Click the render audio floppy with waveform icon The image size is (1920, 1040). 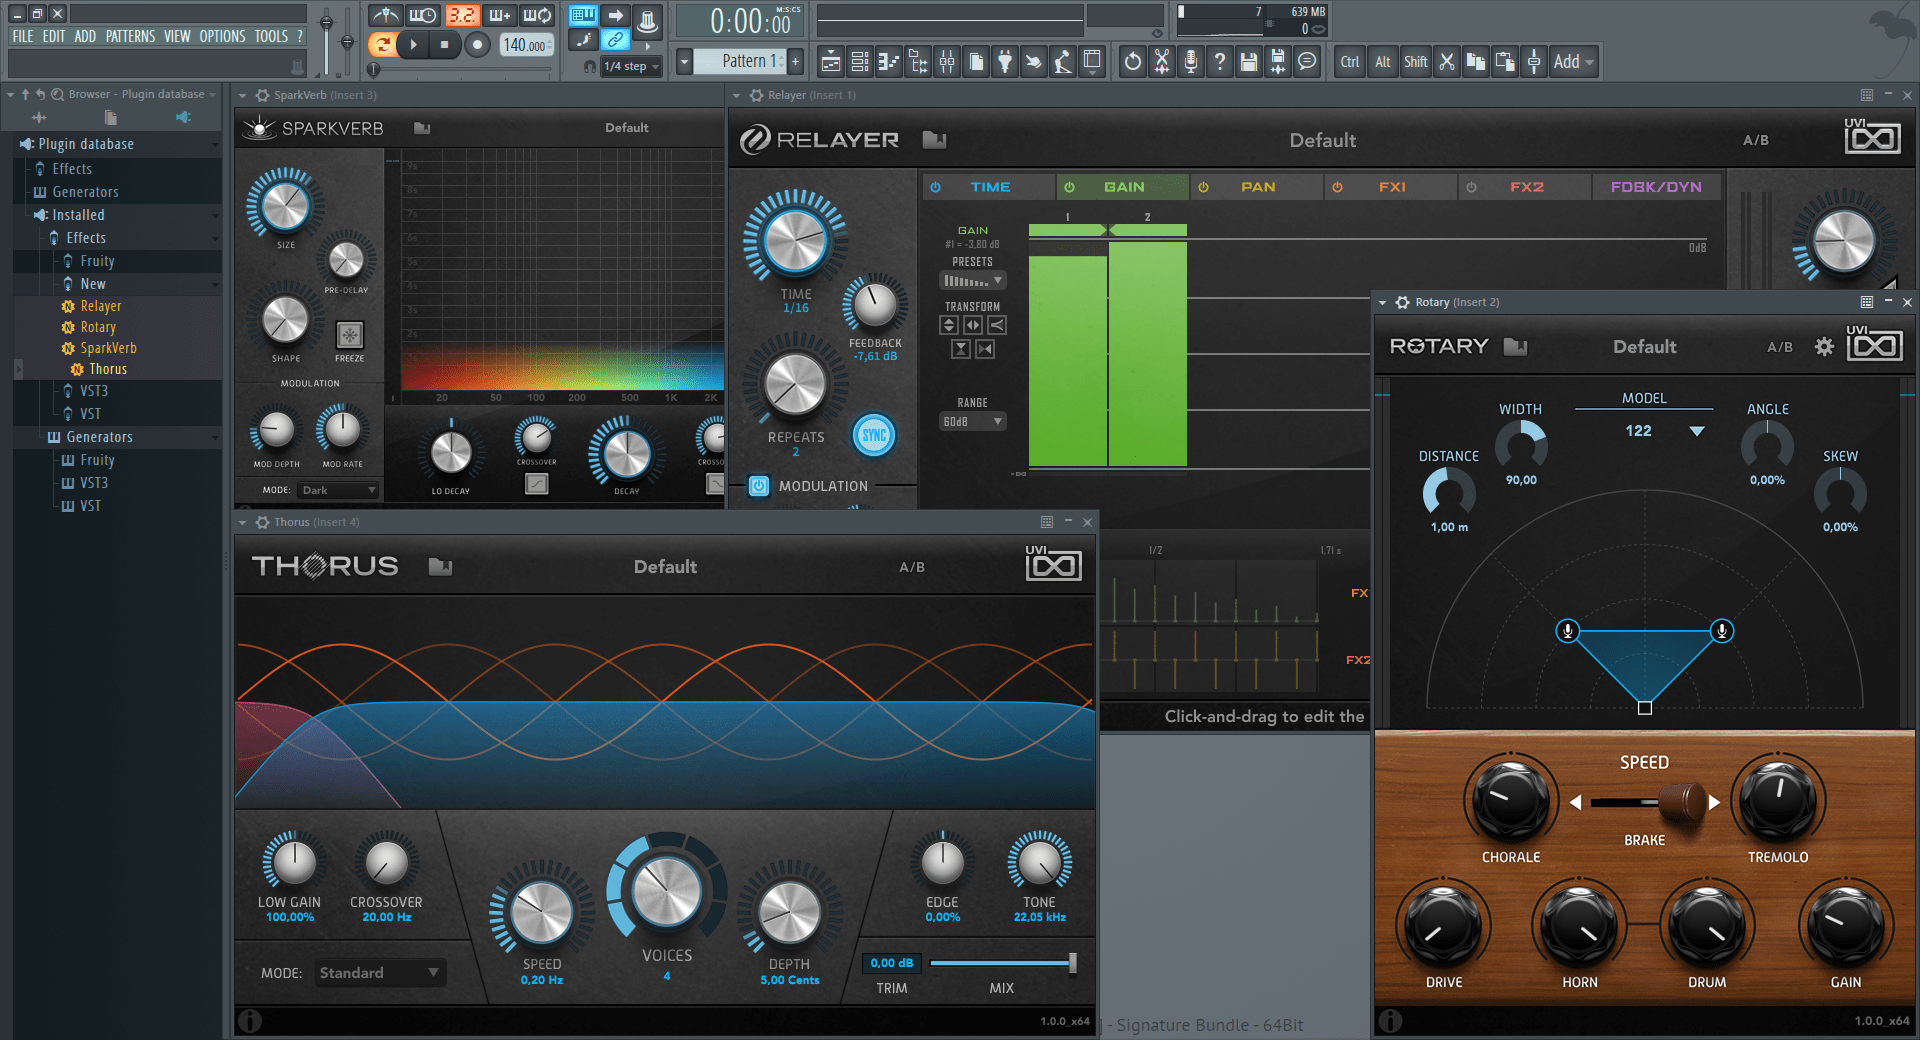1277,62
